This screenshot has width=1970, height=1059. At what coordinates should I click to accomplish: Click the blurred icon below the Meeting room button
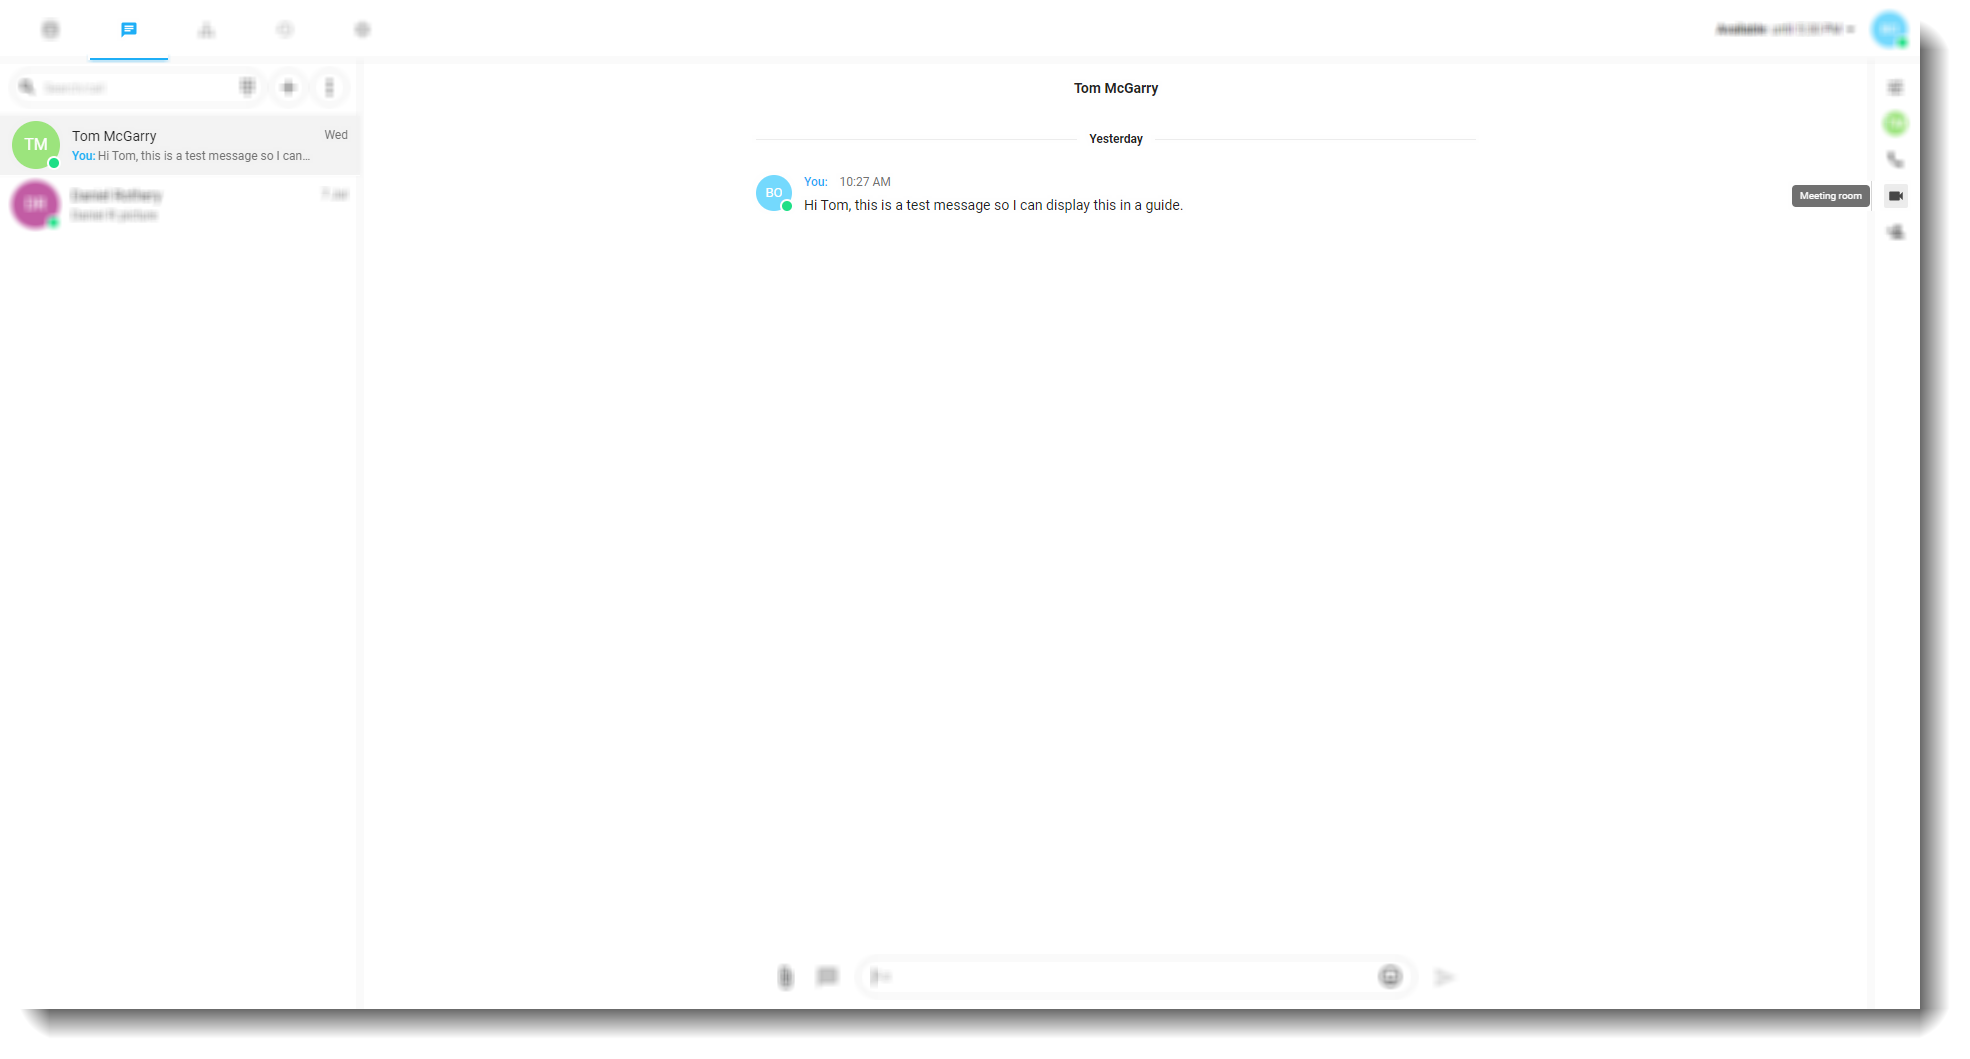pyautogui.click(x=1895, y=232)
